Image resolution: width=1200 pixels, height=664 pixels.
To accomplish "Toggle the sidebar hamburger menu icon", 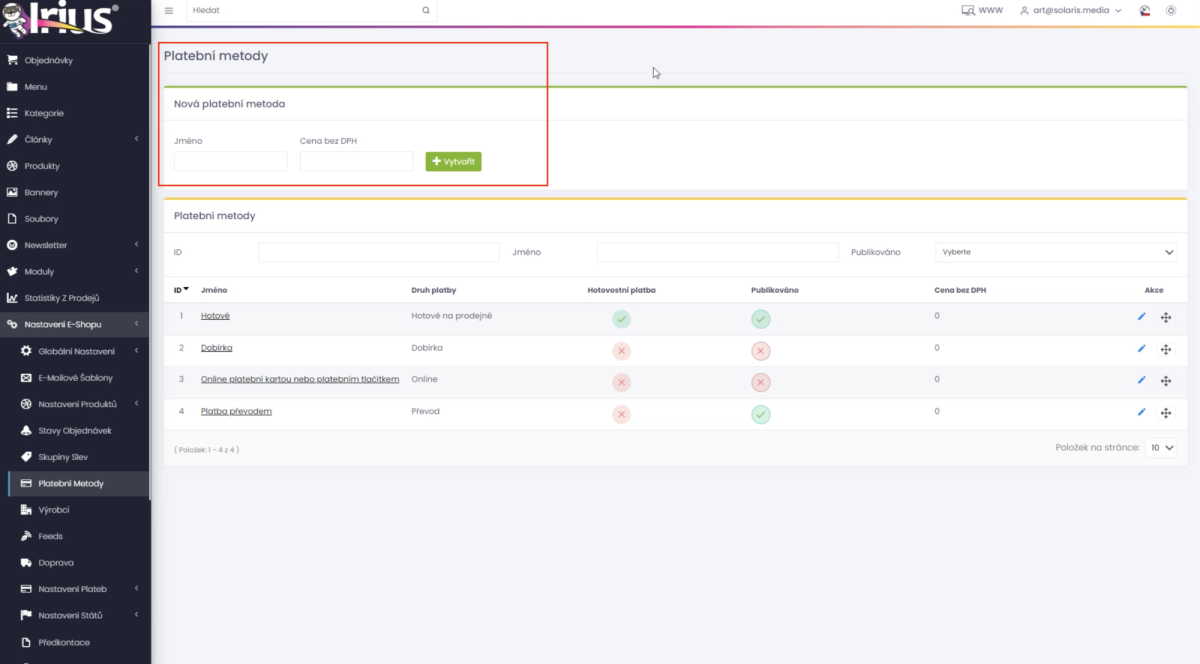I will [x=168, y=10].
